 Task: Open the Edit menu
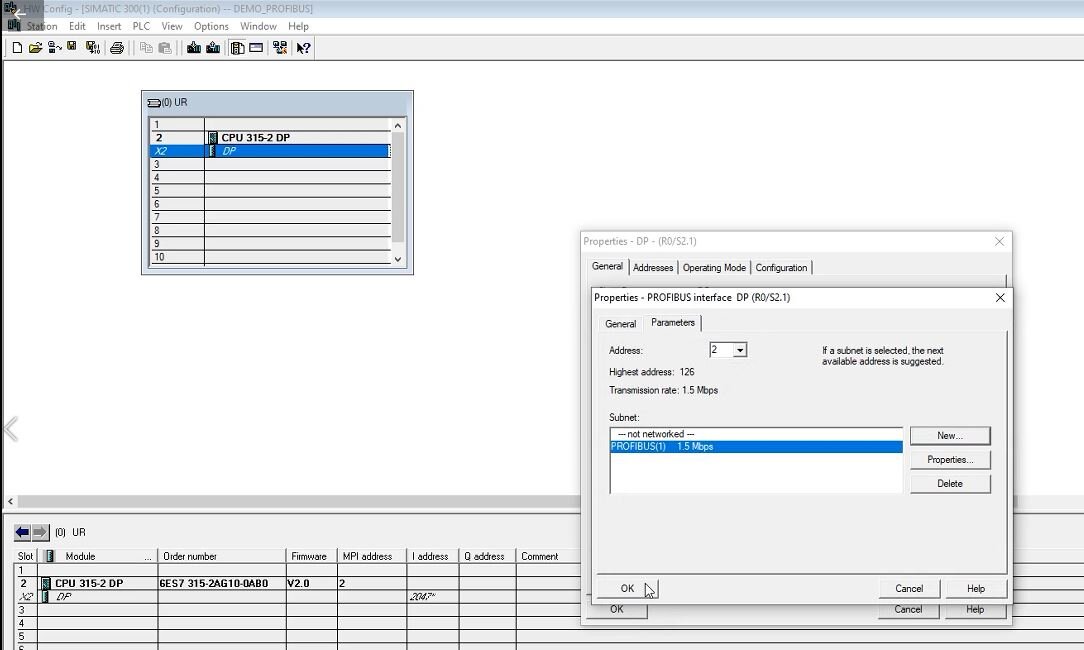click(77, 26)
